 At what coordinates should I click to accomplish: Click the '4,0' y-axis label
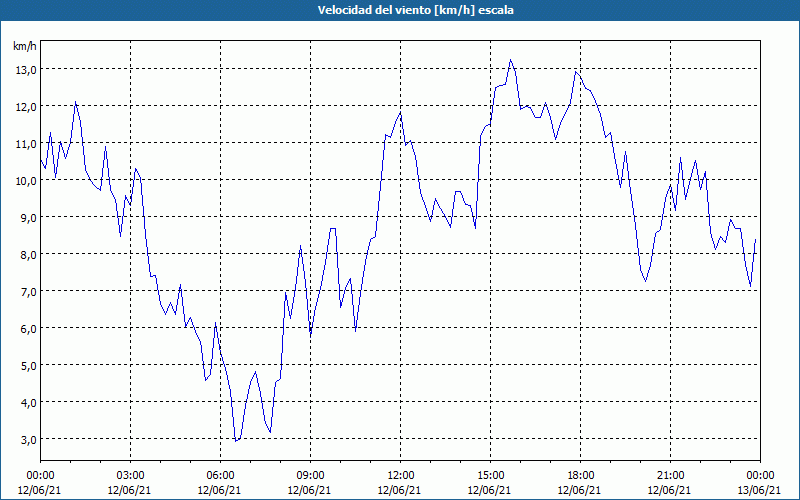[x=28, y=403]
